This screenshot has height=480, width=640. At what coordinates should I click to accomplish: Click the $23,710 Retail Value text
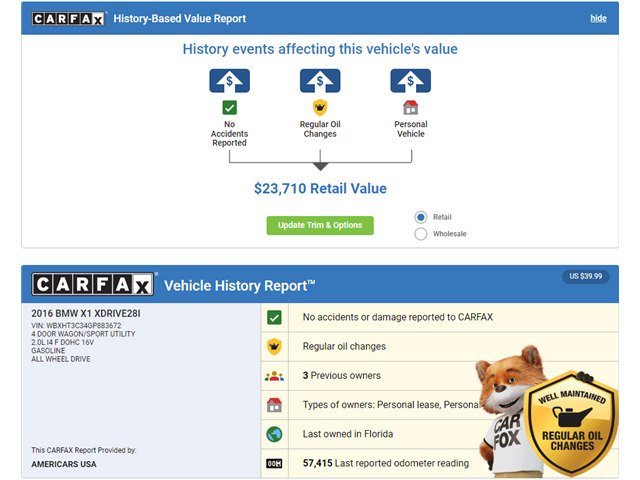(320, 188)
